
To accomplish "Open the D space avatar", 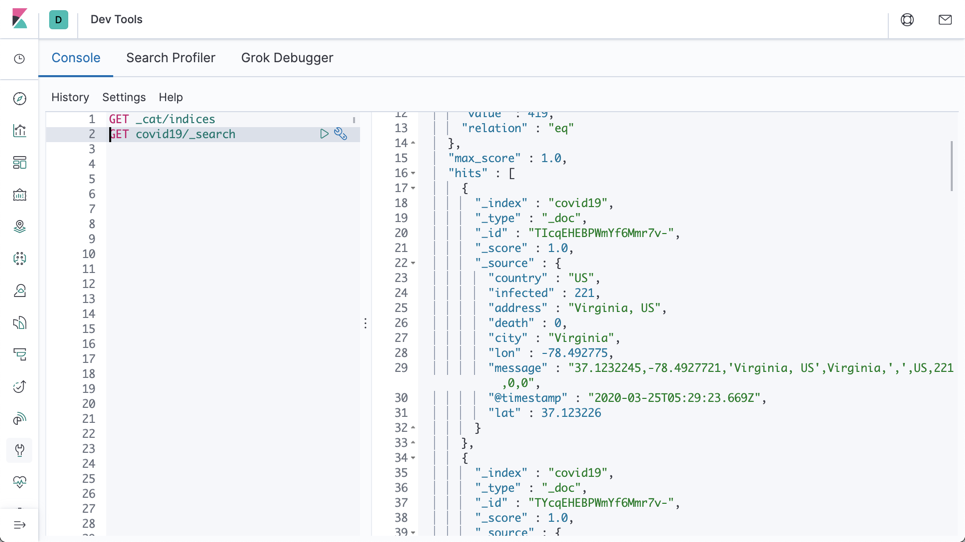I will [58, 20].
